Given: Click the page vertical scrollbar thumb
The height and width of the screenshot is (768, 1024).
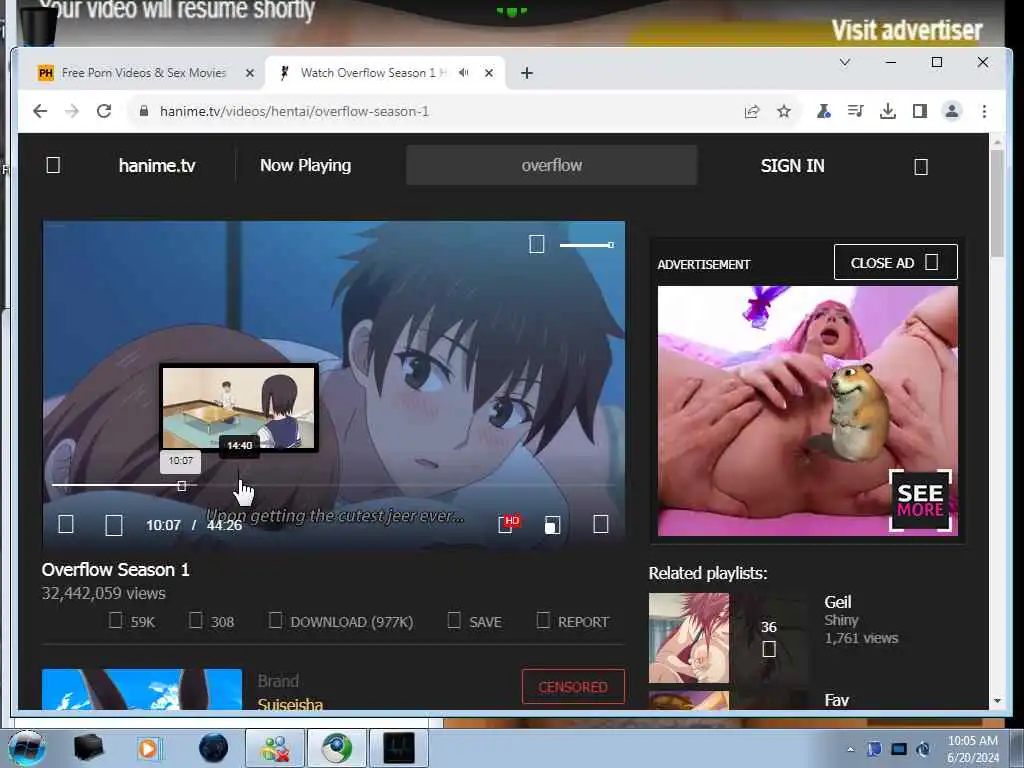Looking at the screenshot, I should [x=997, y=202].
